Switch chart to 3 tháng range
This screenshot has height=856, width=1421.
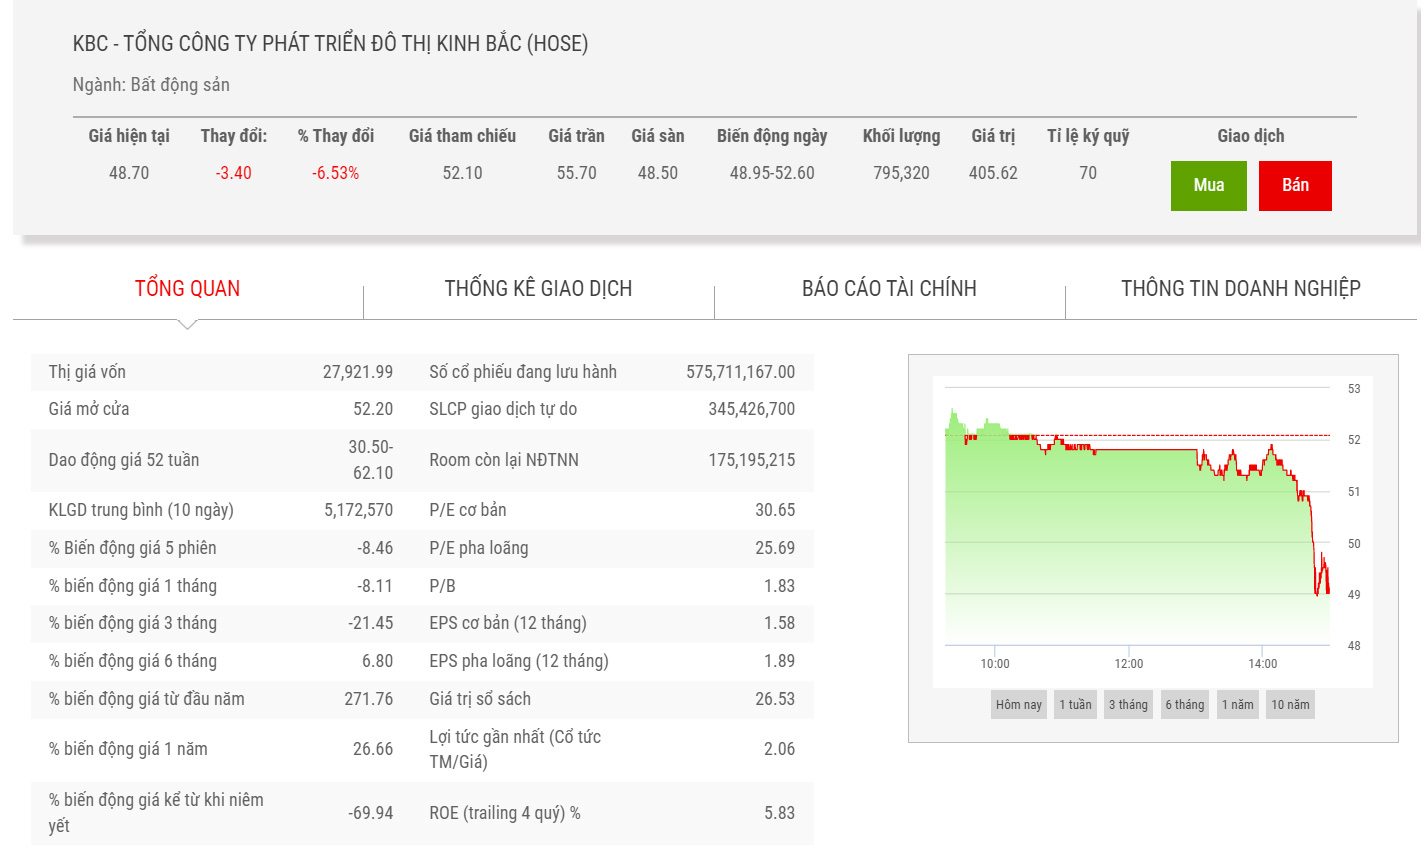point(1128,705)
